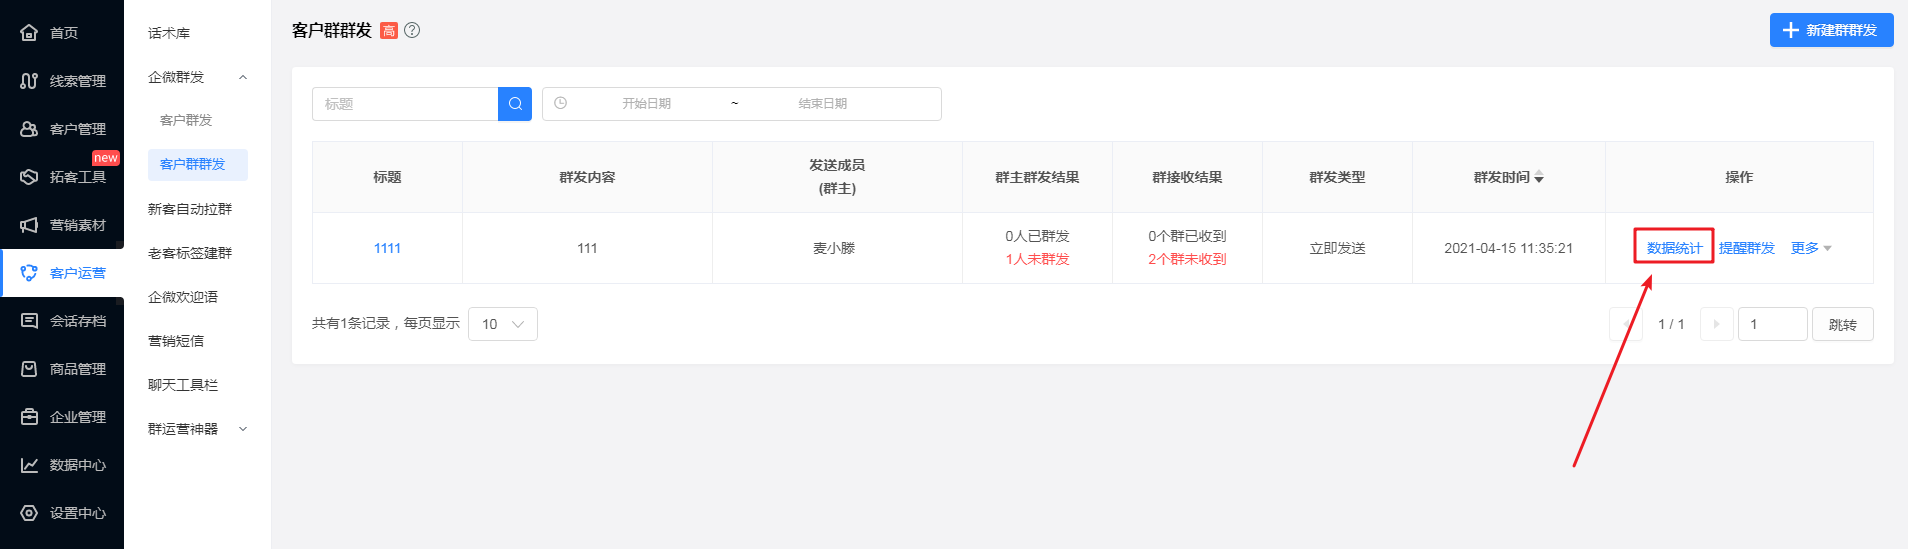The height and width of the screenshot is (549, 1908).
Task: Open the page size dropdown showing 10
Action: (503, 324)
